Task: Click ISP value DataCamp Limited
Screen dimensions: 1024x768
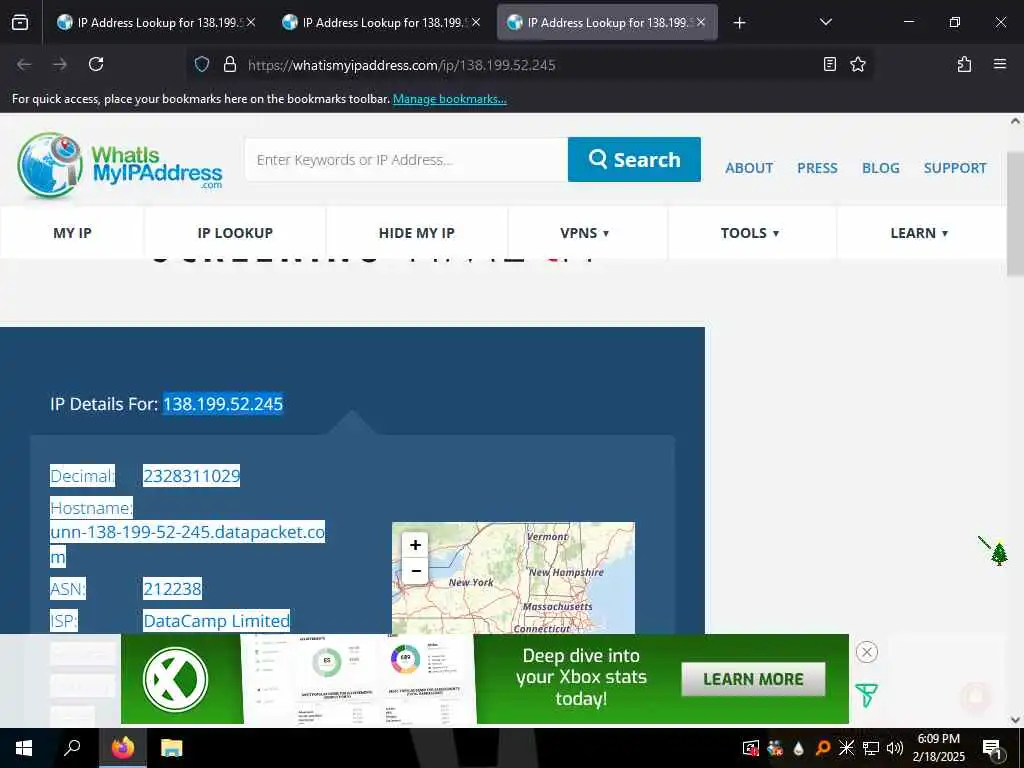Action: [216, 620]
